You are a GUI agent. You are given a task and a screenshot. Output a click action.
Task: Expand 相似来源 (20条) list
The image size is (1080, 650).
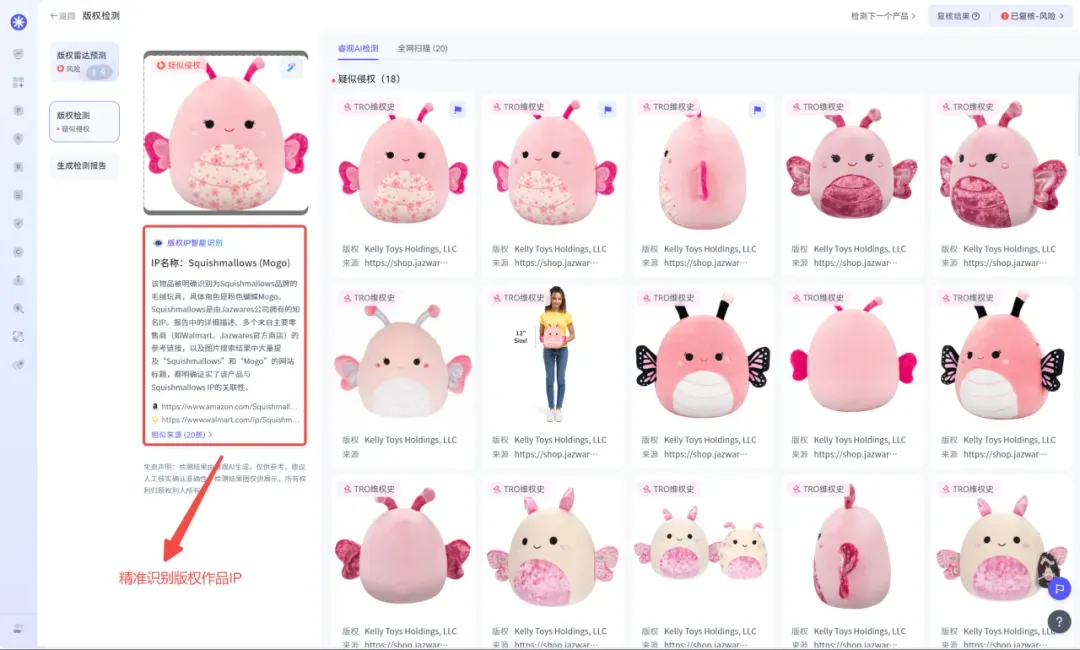pyautogui.click(x=181, y=434)
